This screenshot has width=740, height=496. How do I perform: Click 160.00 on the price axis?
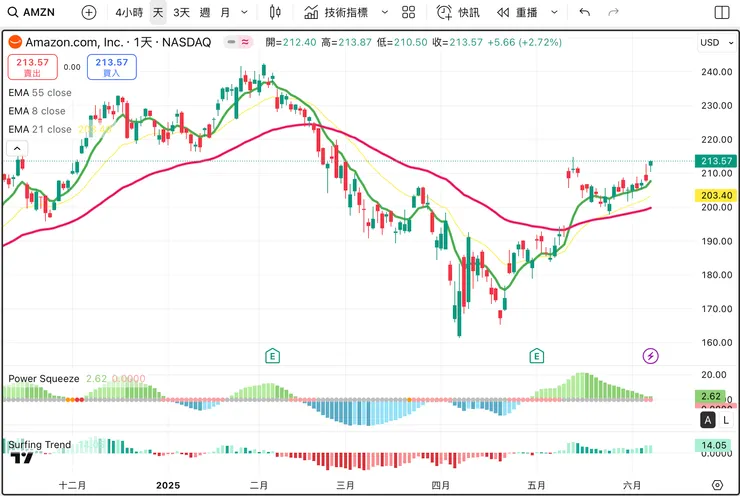pos(716,343)
